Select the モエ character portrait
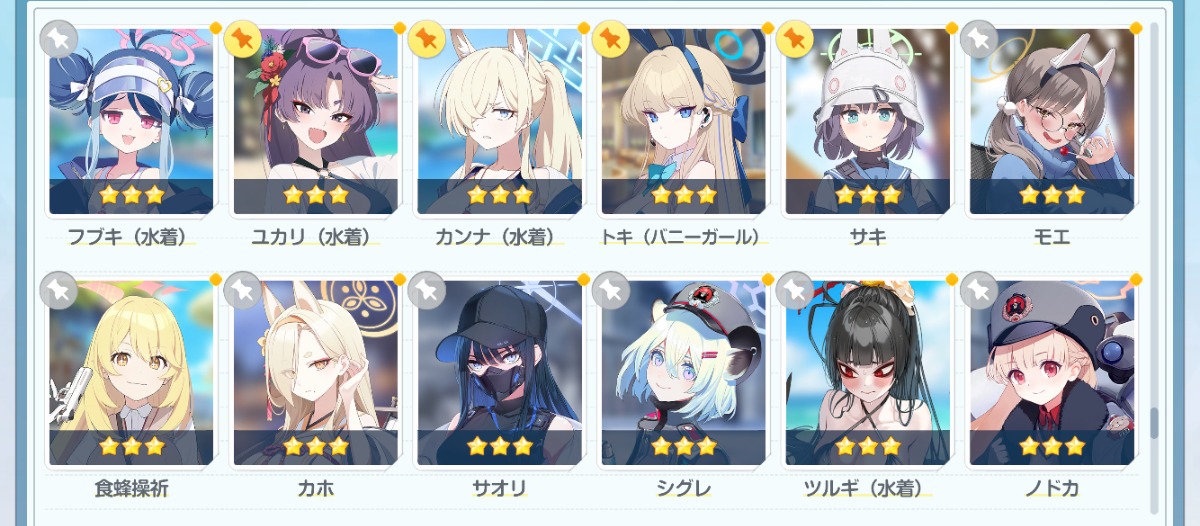The height and width of the screenshot is (526, 1200). coord(1051,121)
